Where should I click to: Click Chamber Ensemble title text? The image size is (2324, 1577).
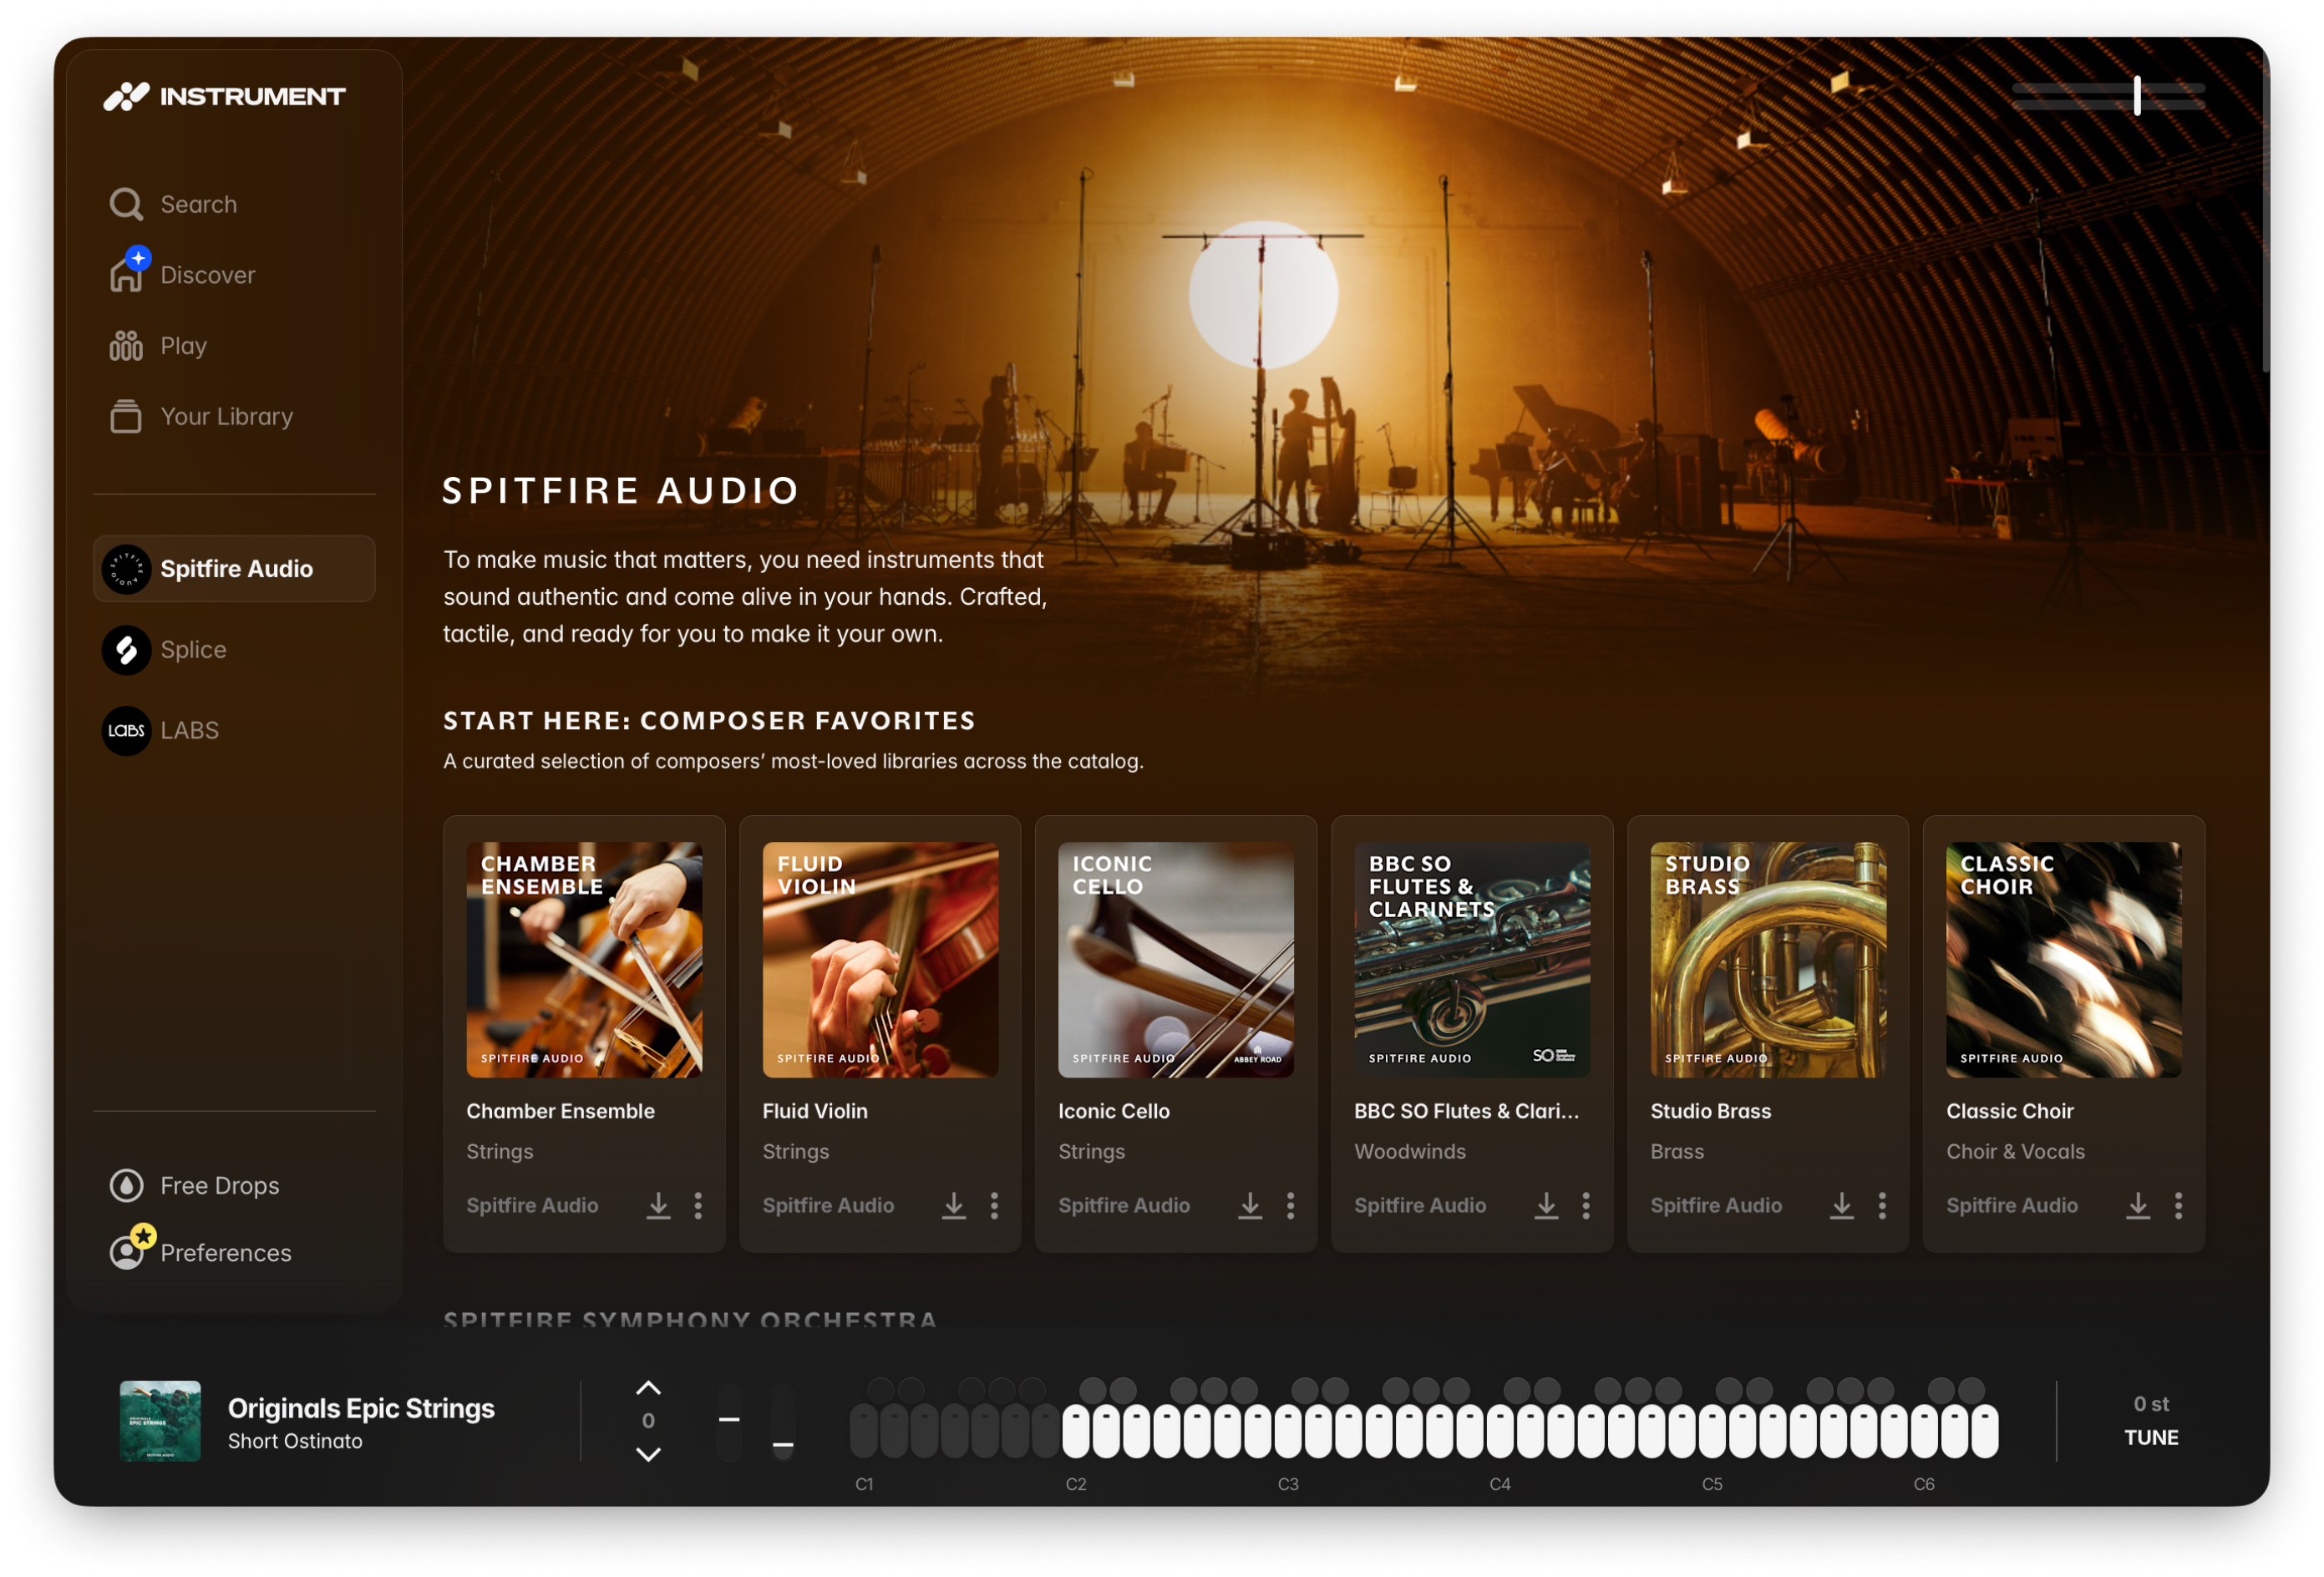pos(560,1111)
